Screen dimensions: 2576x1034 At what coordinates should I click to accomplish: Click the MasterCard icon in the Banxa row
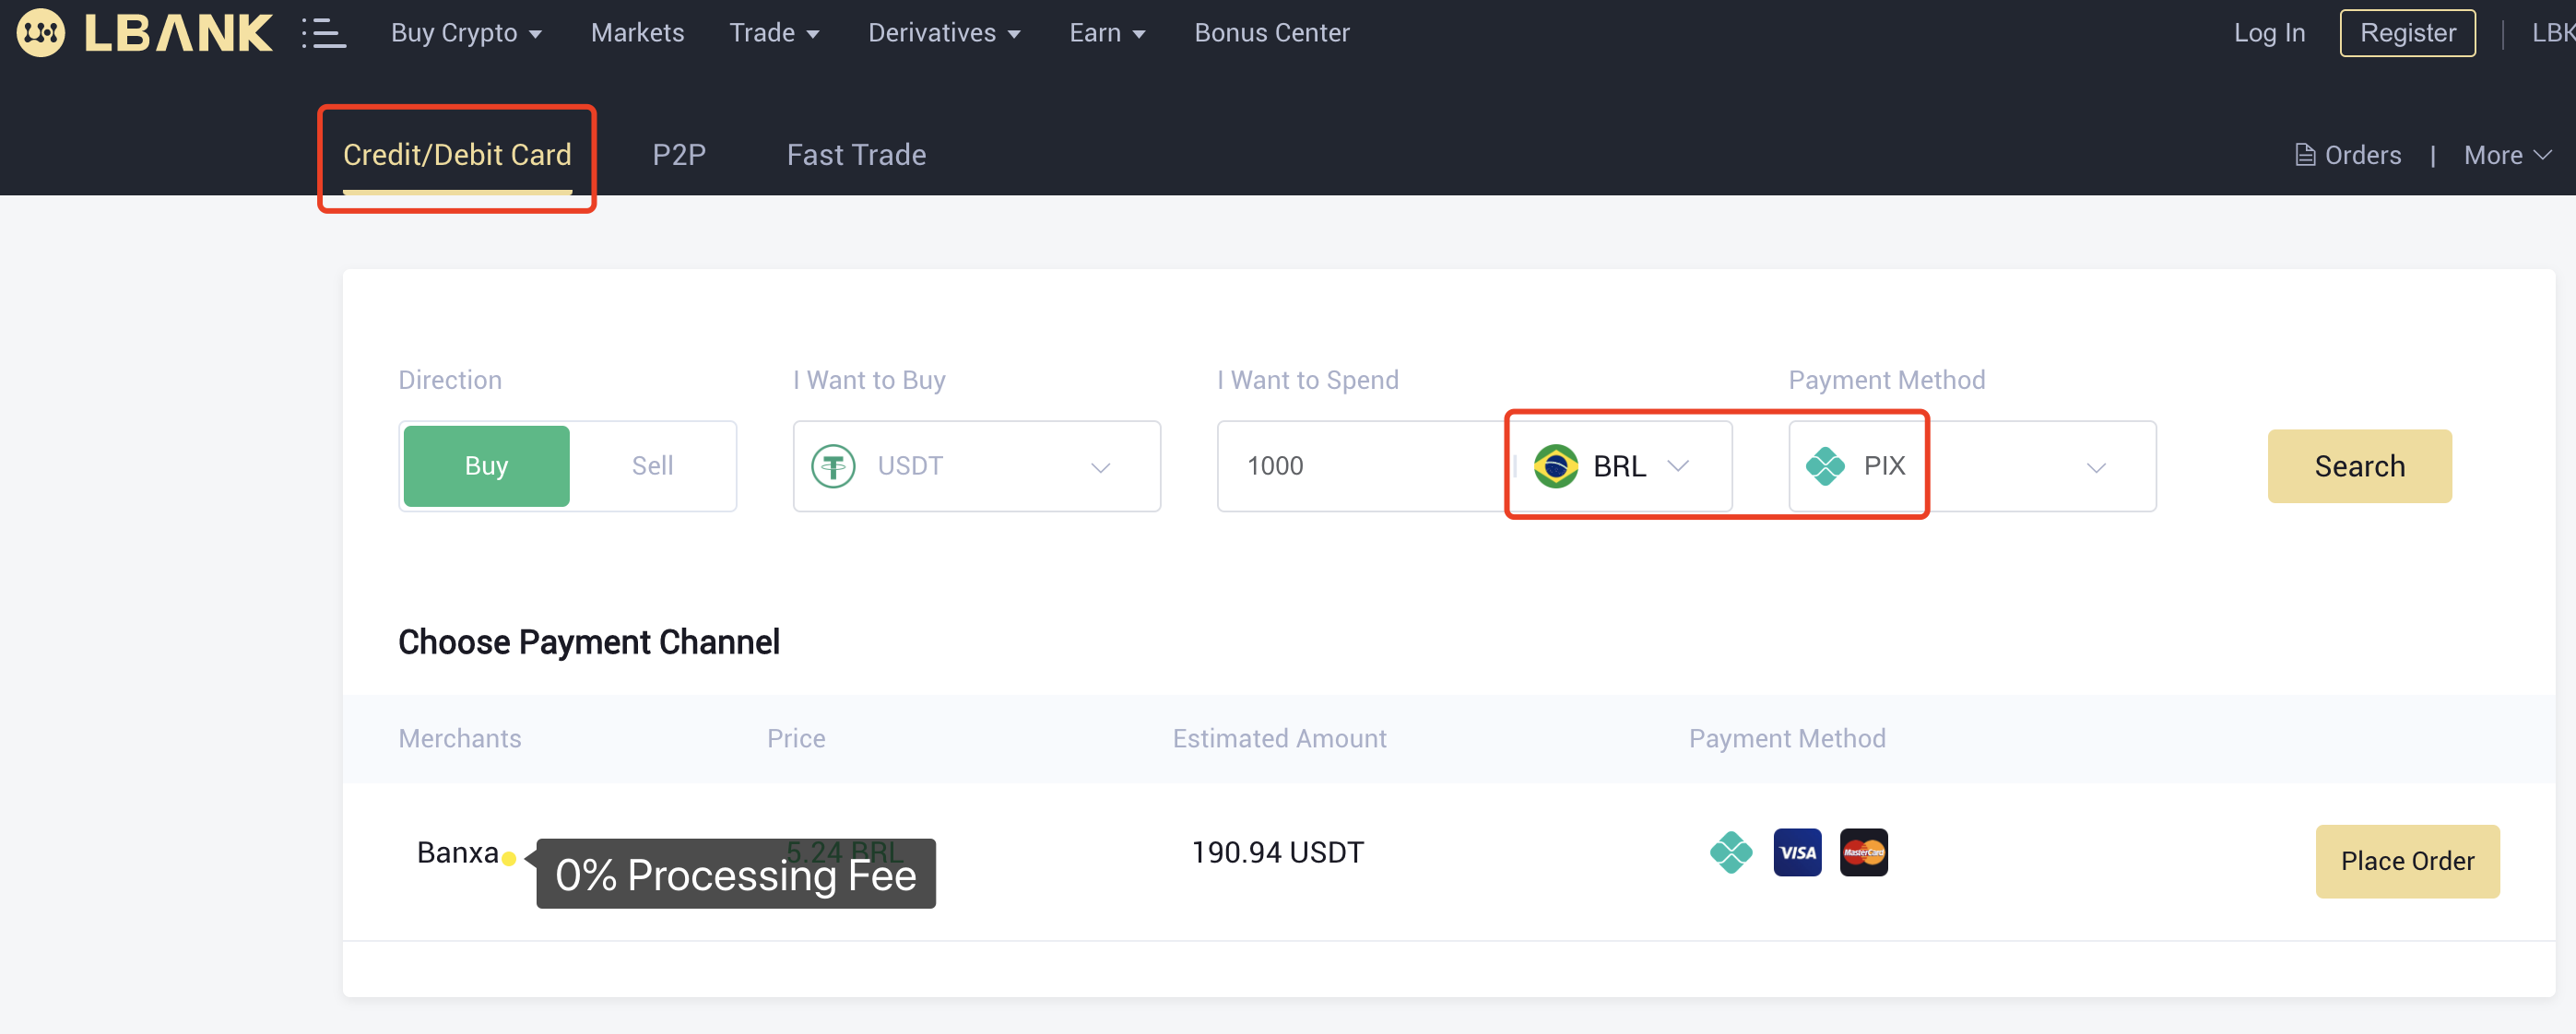point(1863,852)
